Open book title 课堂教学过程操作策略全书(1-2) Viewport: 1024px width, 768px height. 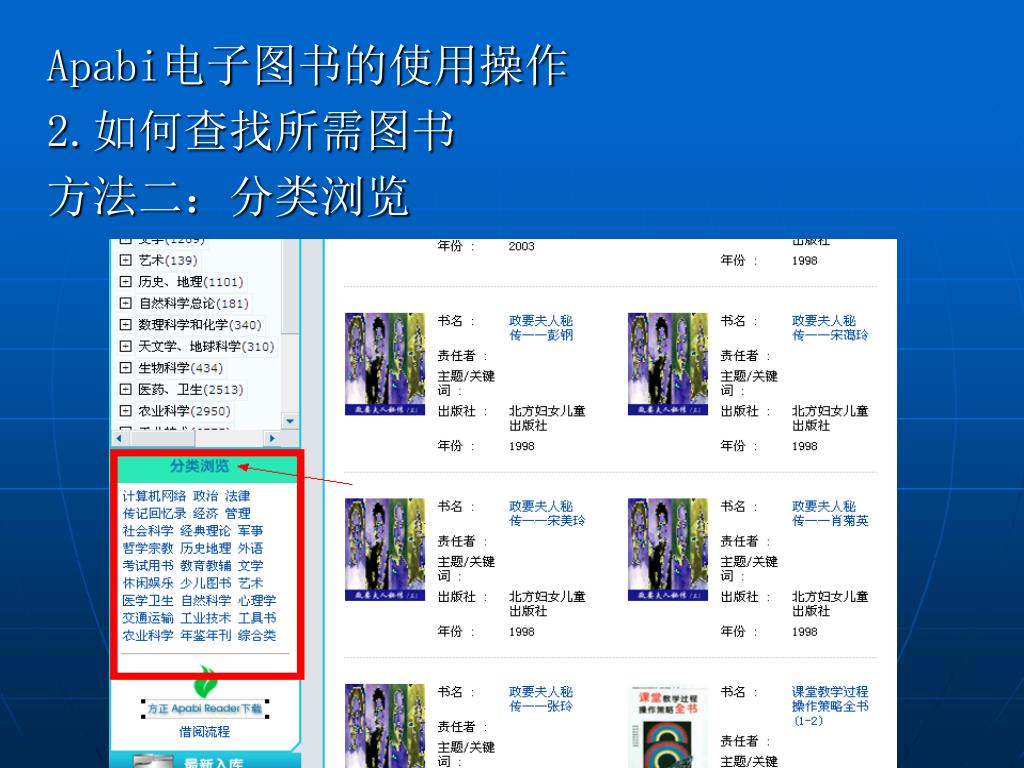click(x=830, y=706)
